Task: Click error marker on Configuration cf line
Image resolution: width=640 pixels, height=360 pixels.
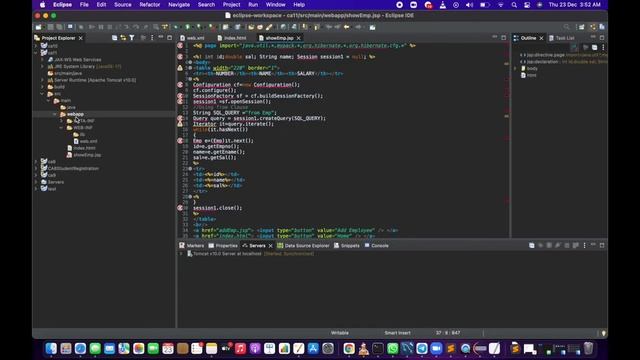Action: (180, 85)
